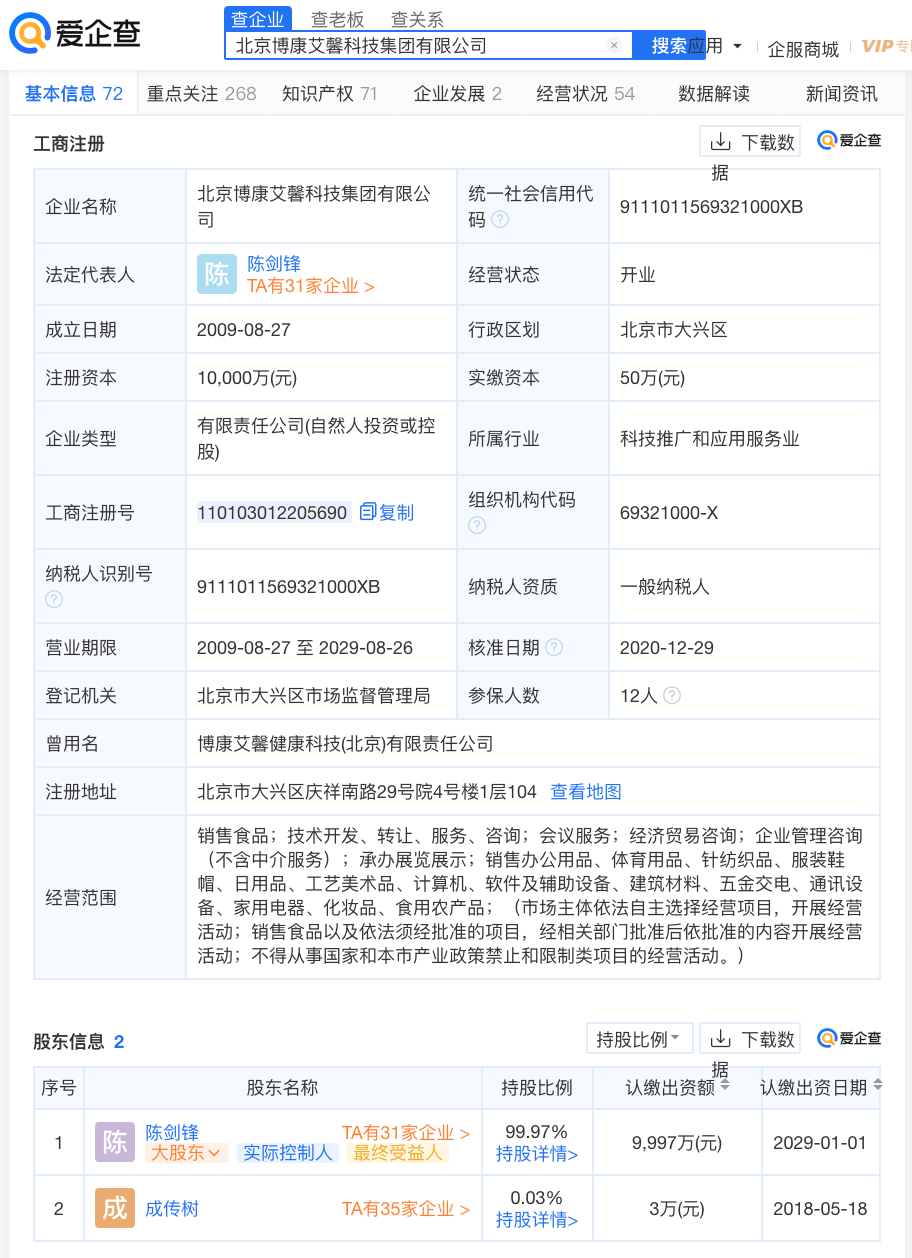912x1258 pixels.
Task: Sort by the 认缴出资日期 column arrows
Action: pos(878,1086)
